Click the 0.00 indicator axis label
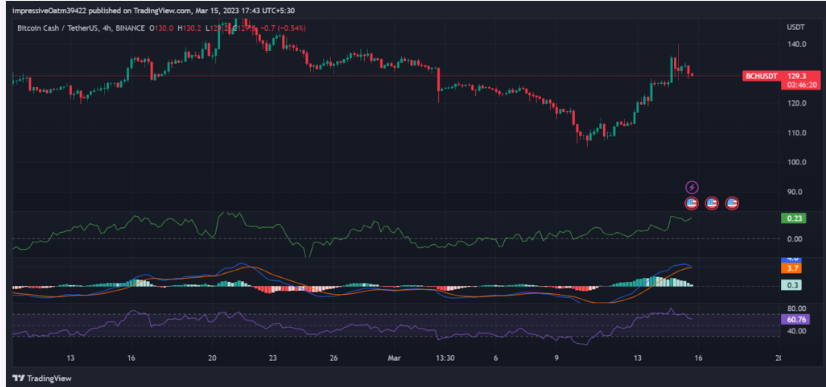 [794, 239]
